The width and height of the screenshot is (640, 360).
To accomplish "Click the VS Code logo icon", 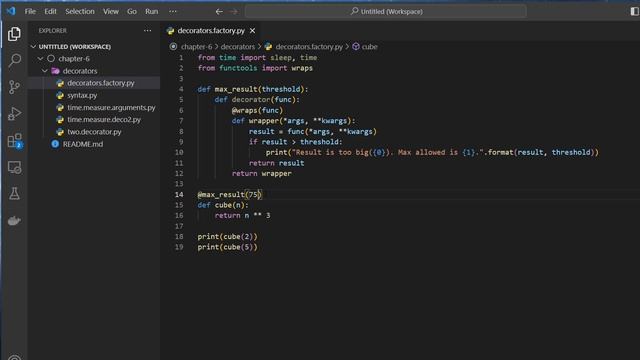I will coord(11,11).
